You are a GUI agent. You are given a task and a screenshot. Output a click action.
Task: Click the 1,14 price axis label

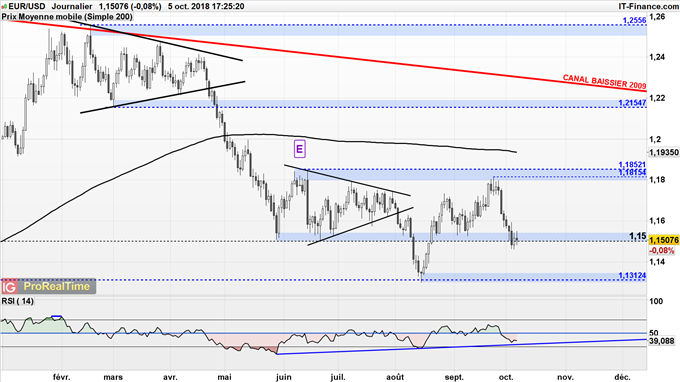pos(657,262)
